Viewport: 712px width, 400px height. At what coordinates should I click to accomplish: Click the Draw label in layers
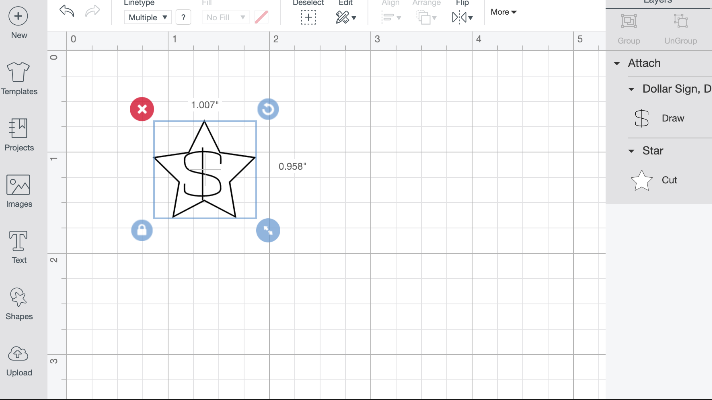pos(673,119)
